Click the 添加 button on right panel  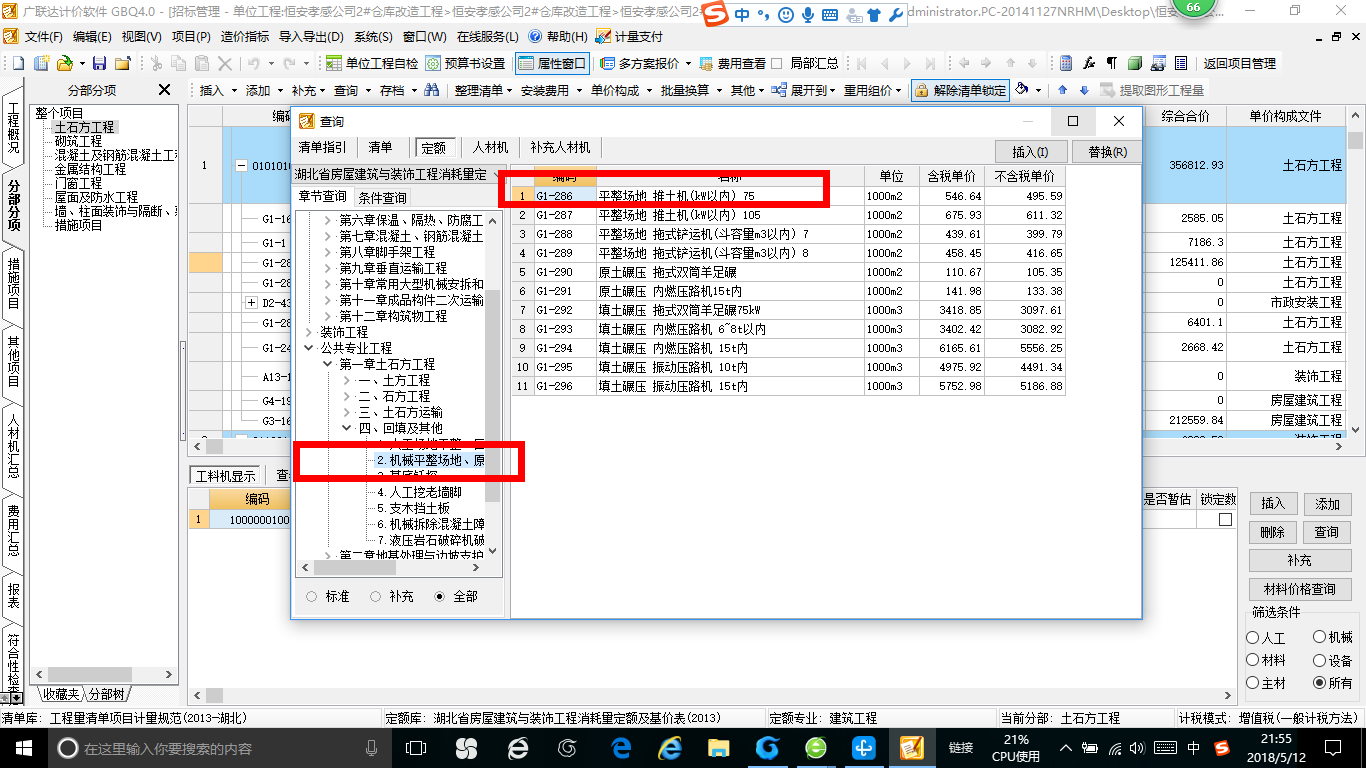coord(1327,504)
